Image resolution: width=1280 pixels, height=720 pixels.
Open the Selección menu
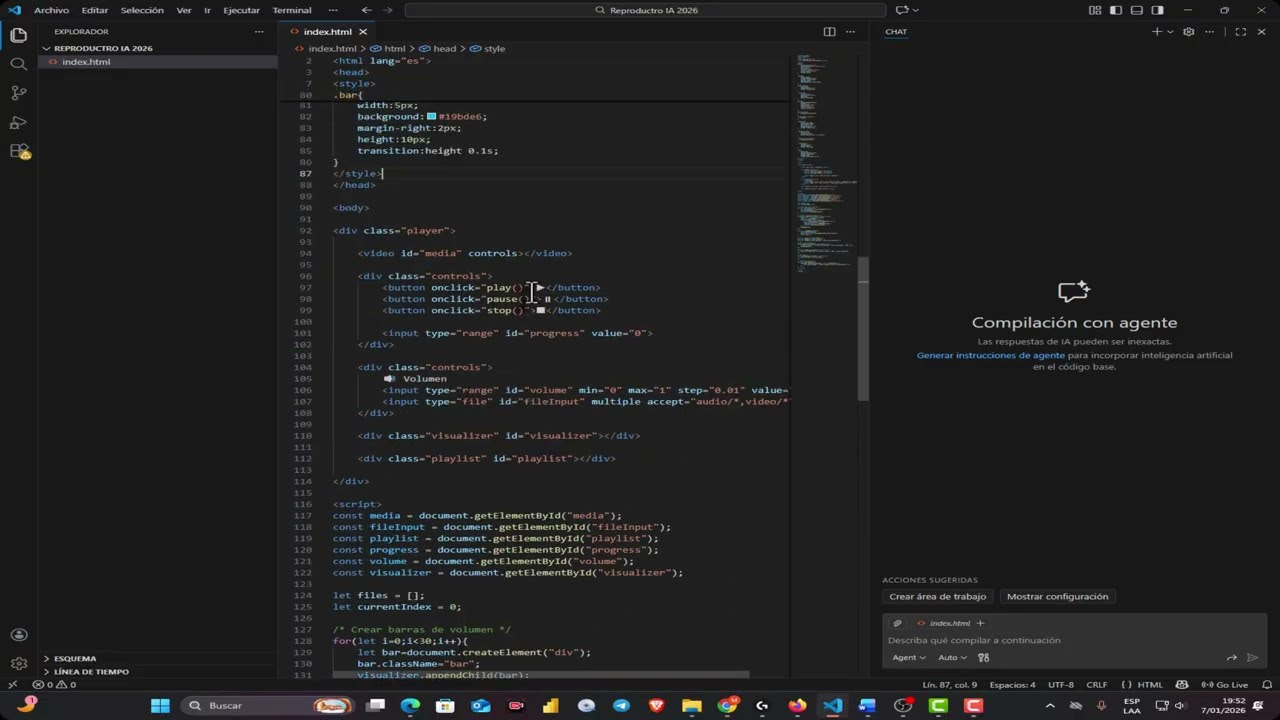pos(142,10)
